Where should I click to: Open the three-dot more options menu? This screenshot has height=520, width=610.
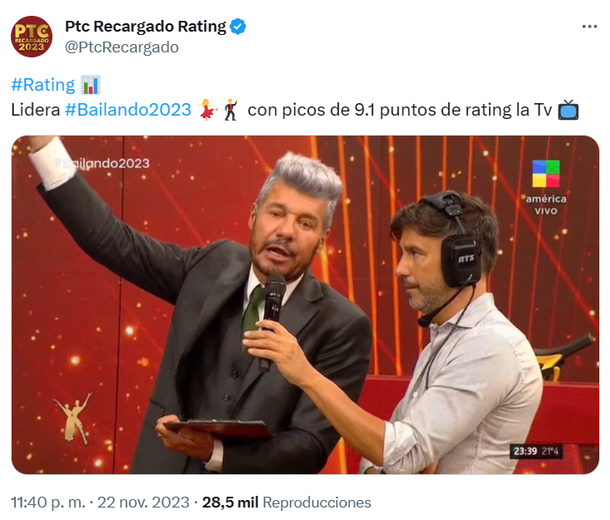click(589, 26)
